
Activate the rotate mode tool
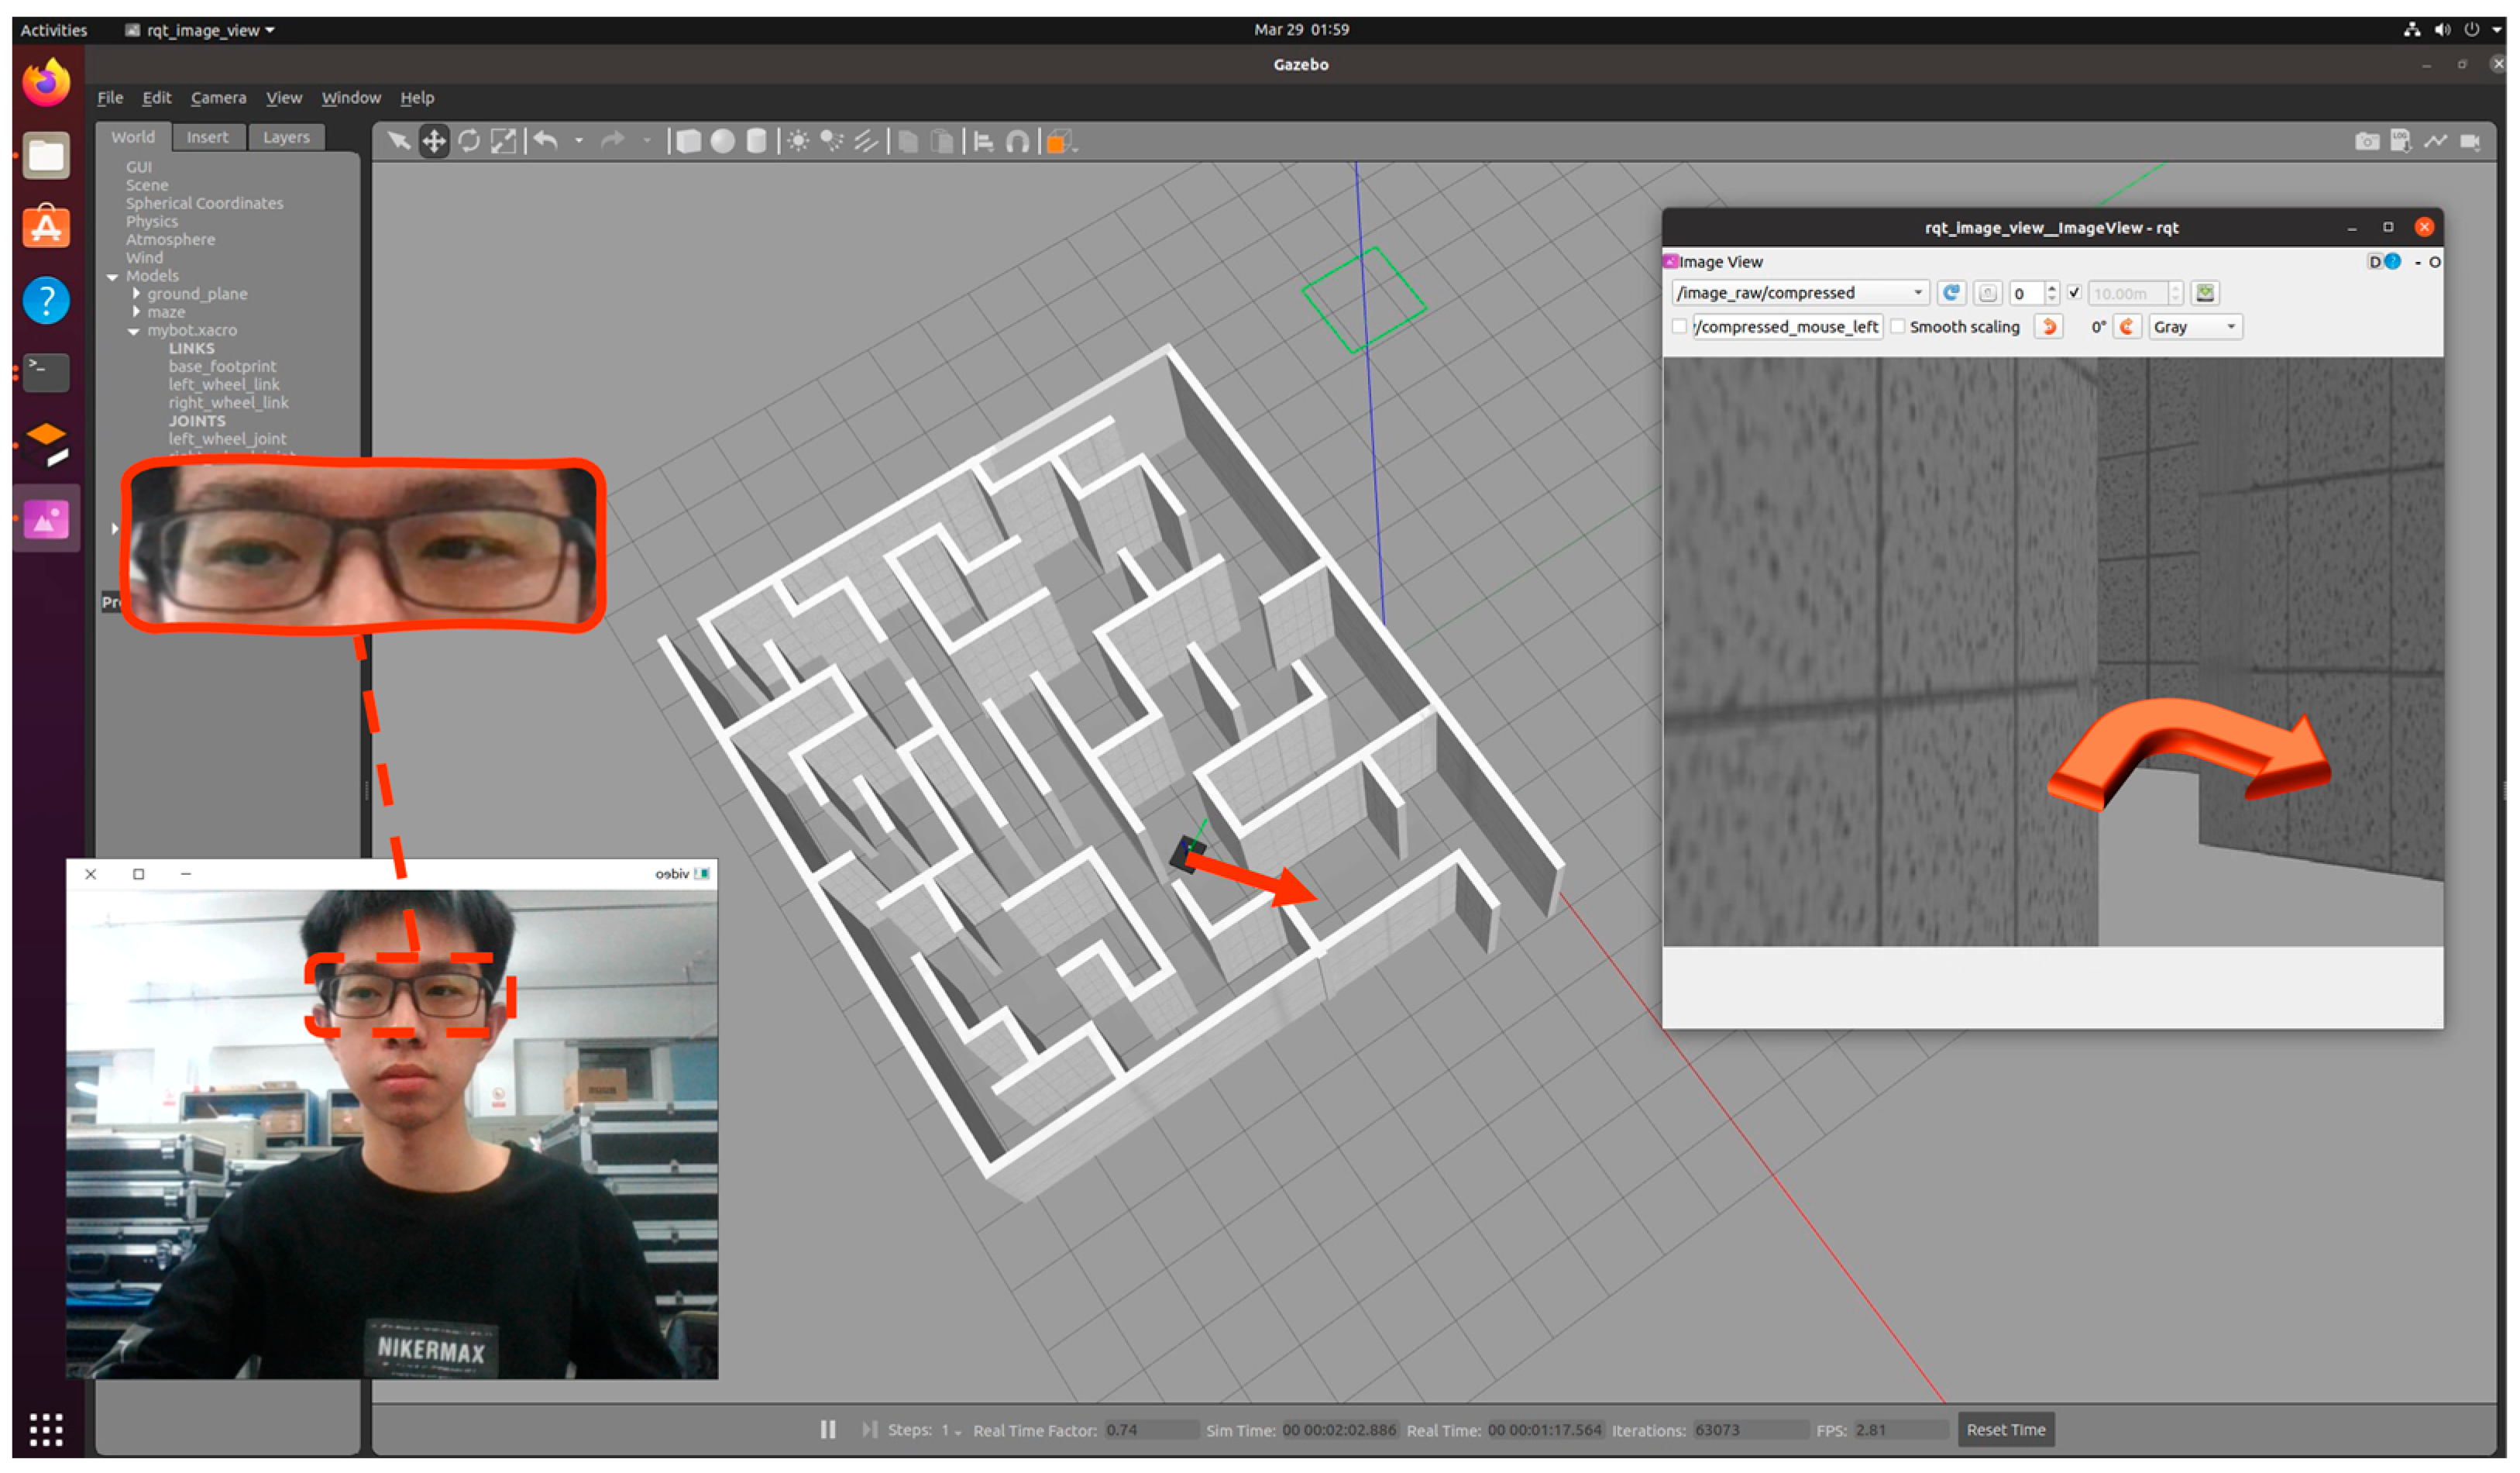469,141
